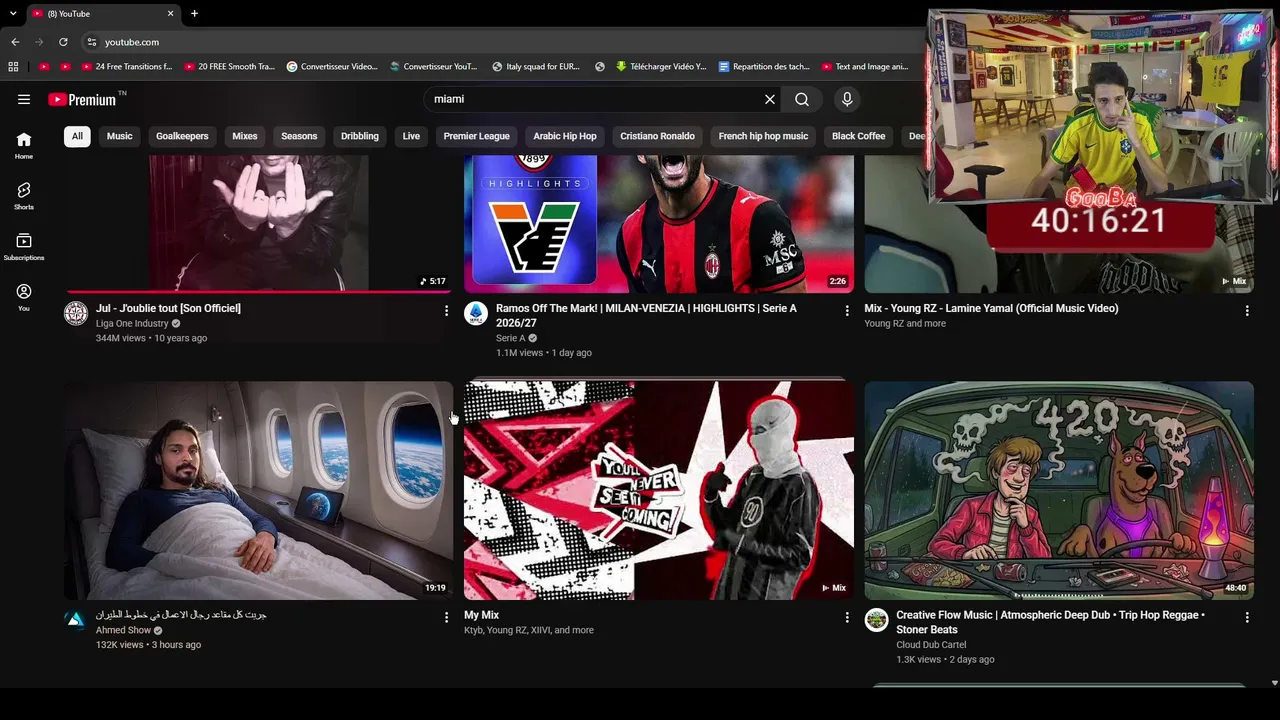Image resolution: width=1280 pixels, height=720 pixels.
Task: Reload the YouTube page
Action: pyautogui.click(x=63, y=42)
